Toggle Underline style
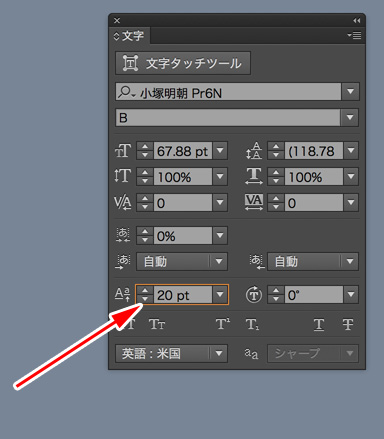Image resolution: width=384 pixels, height=439 pixels. pyautogui.click(x=319, y=324)
